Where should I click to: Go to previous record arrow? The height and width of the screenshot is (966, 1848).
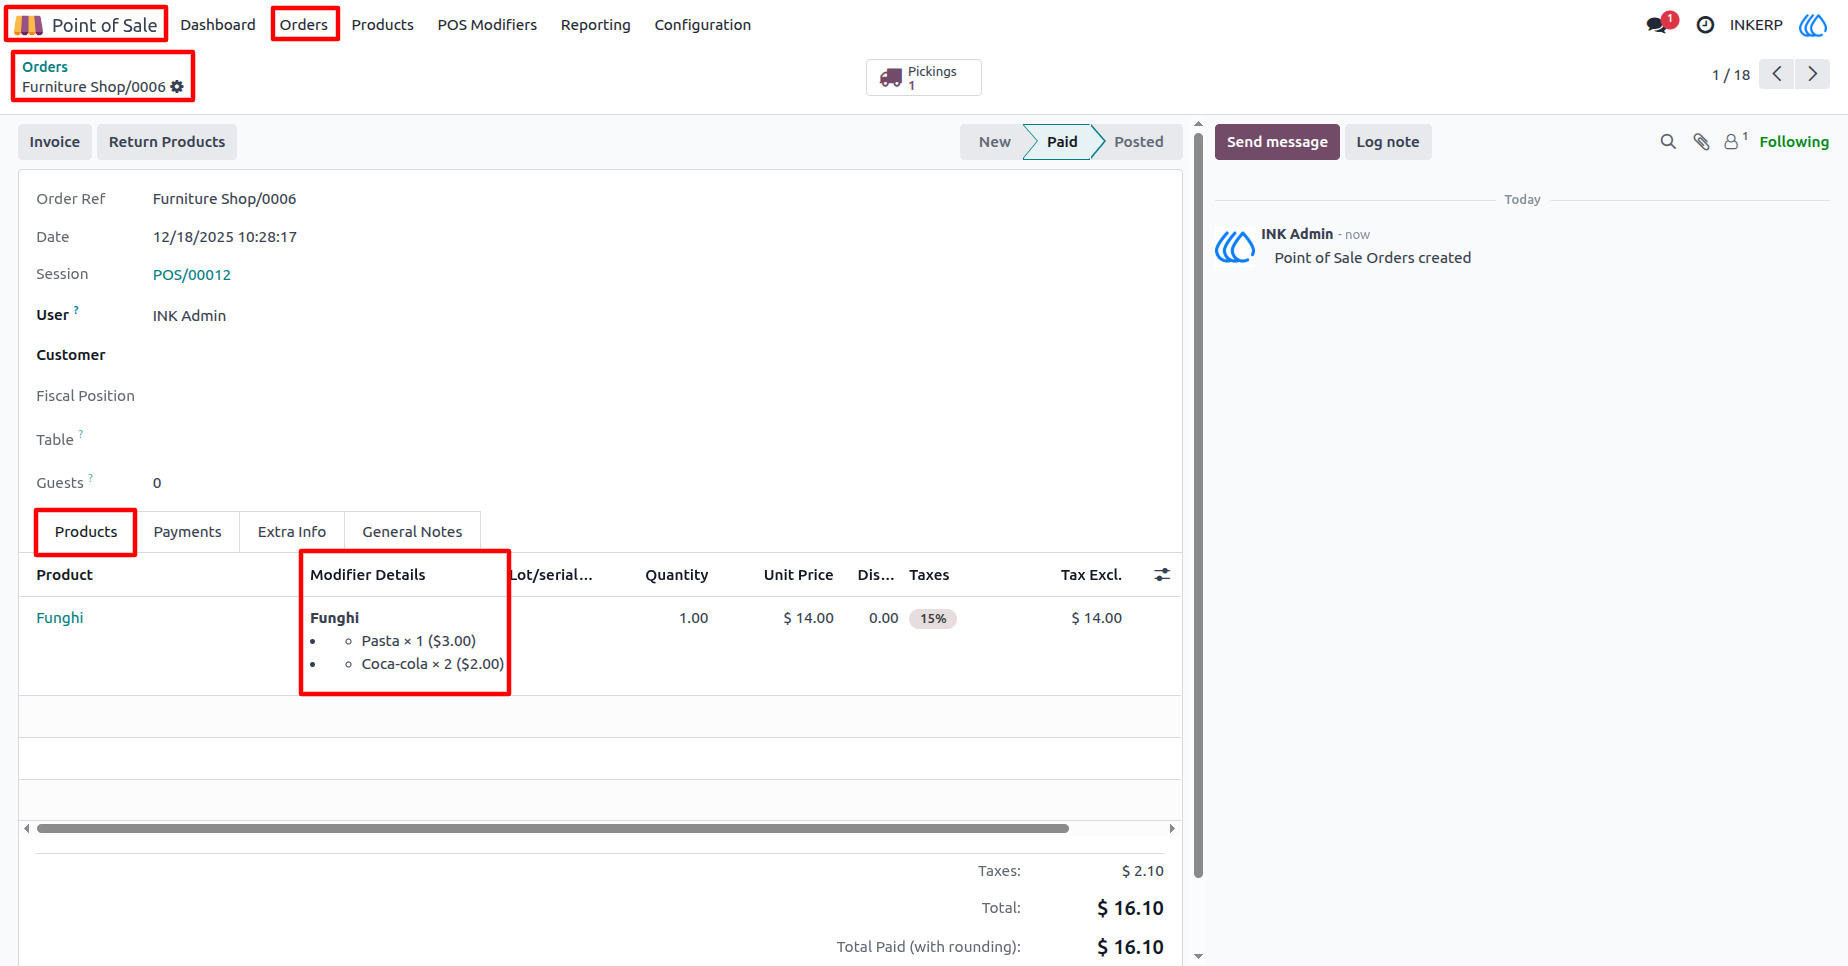point(1777,74)
